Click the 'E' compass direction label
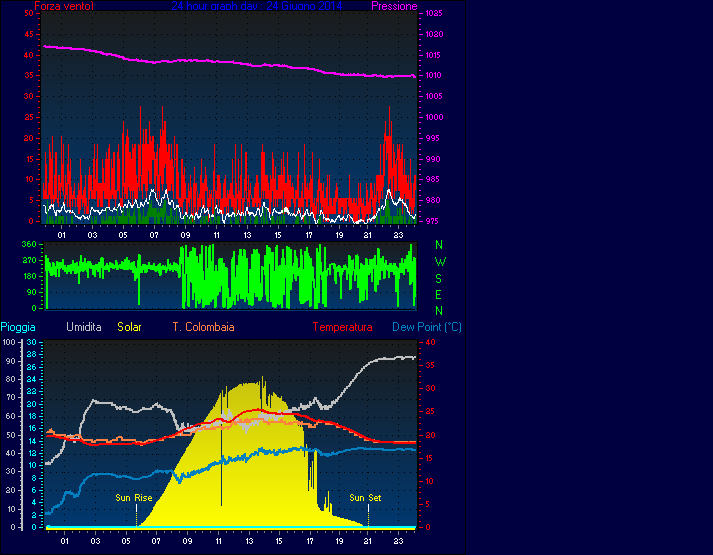Screen dimensions: 713x555 tap(438, 295)
